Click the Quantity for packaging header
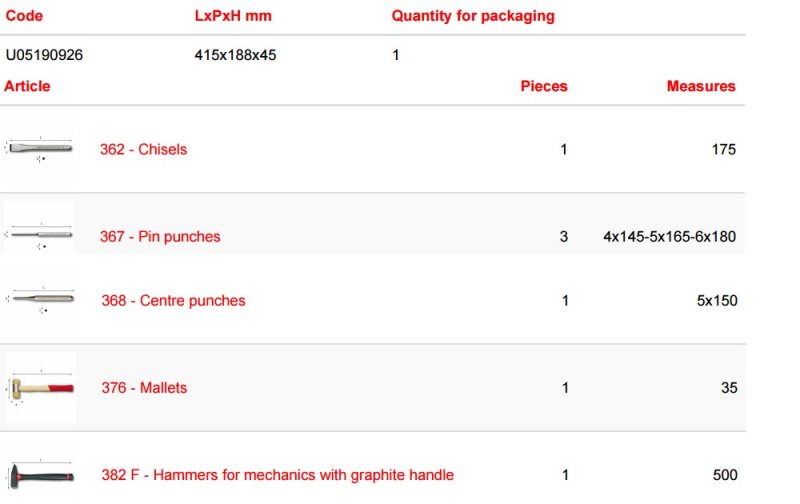800x504 pixels. 473,16
